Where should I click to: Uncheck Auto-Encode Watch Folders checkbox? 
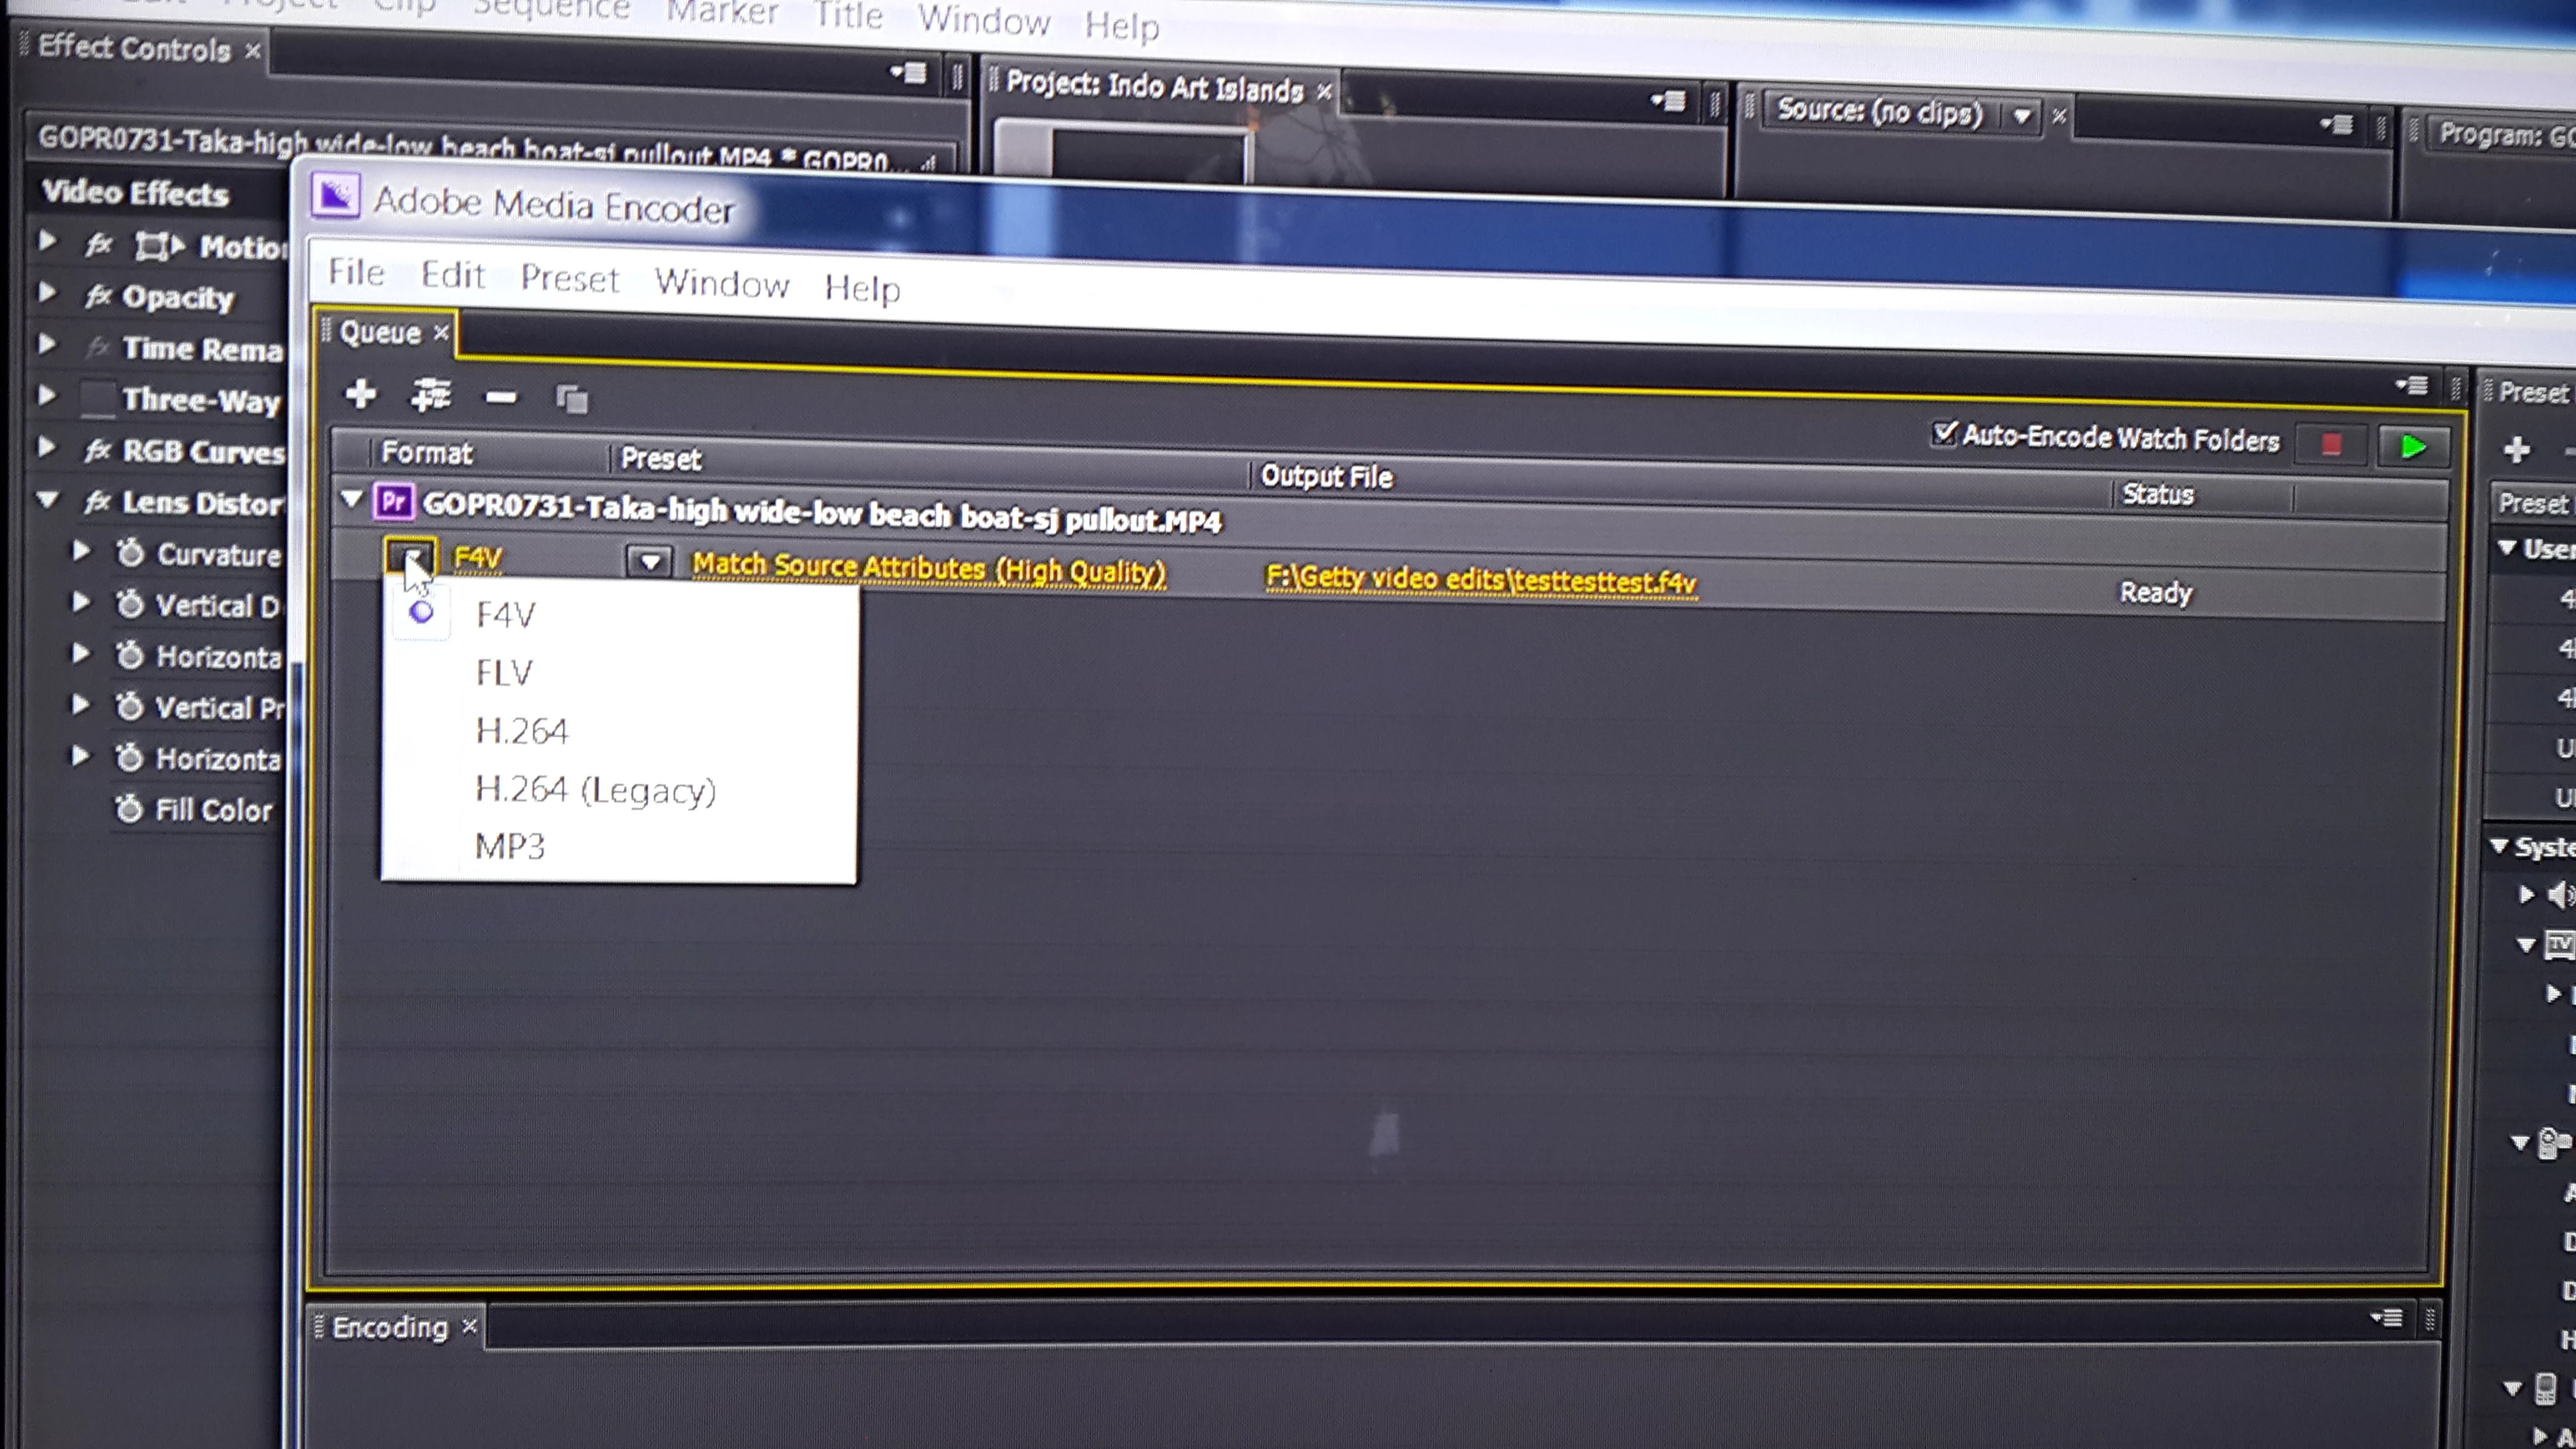1943,434
